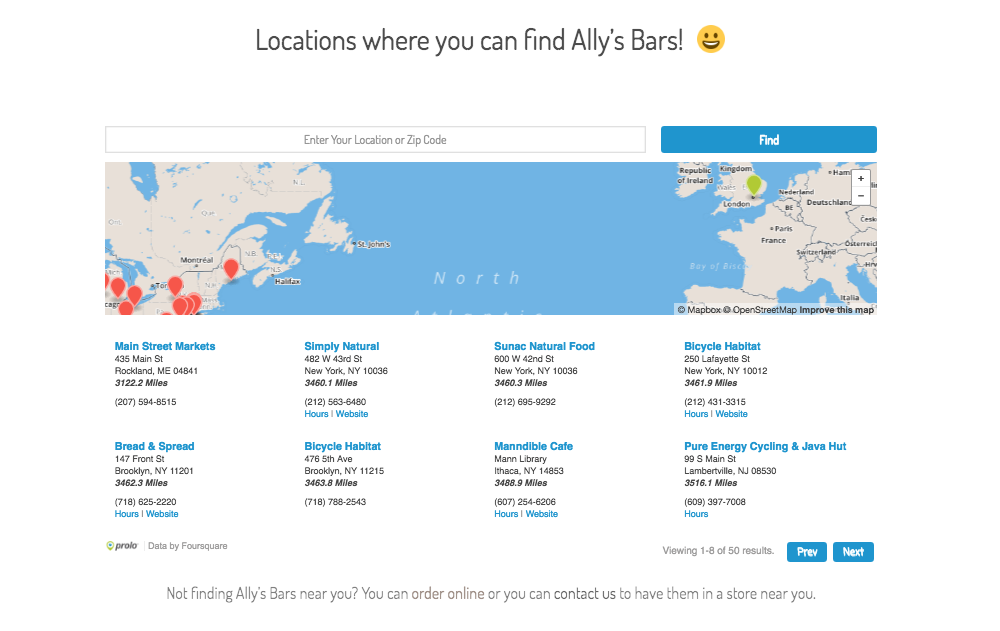View Hours for Bread & Spread
This screenshot has width=1000, height=631.
tap(127, 514)
